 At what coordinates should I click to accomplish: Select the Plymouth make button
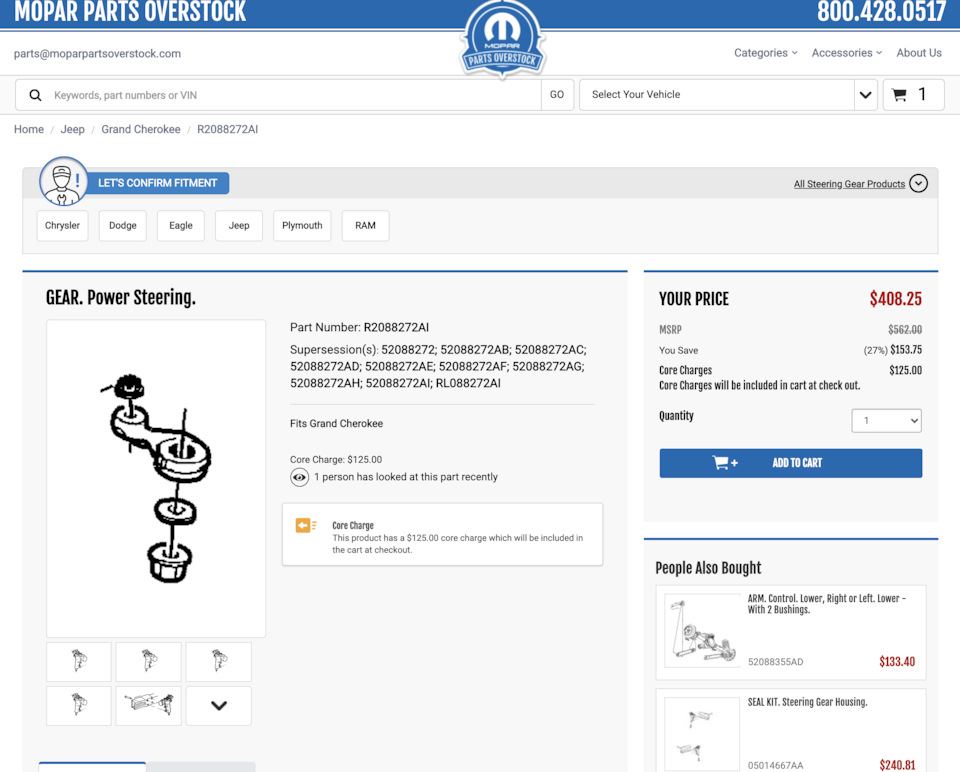click(302, 225)
